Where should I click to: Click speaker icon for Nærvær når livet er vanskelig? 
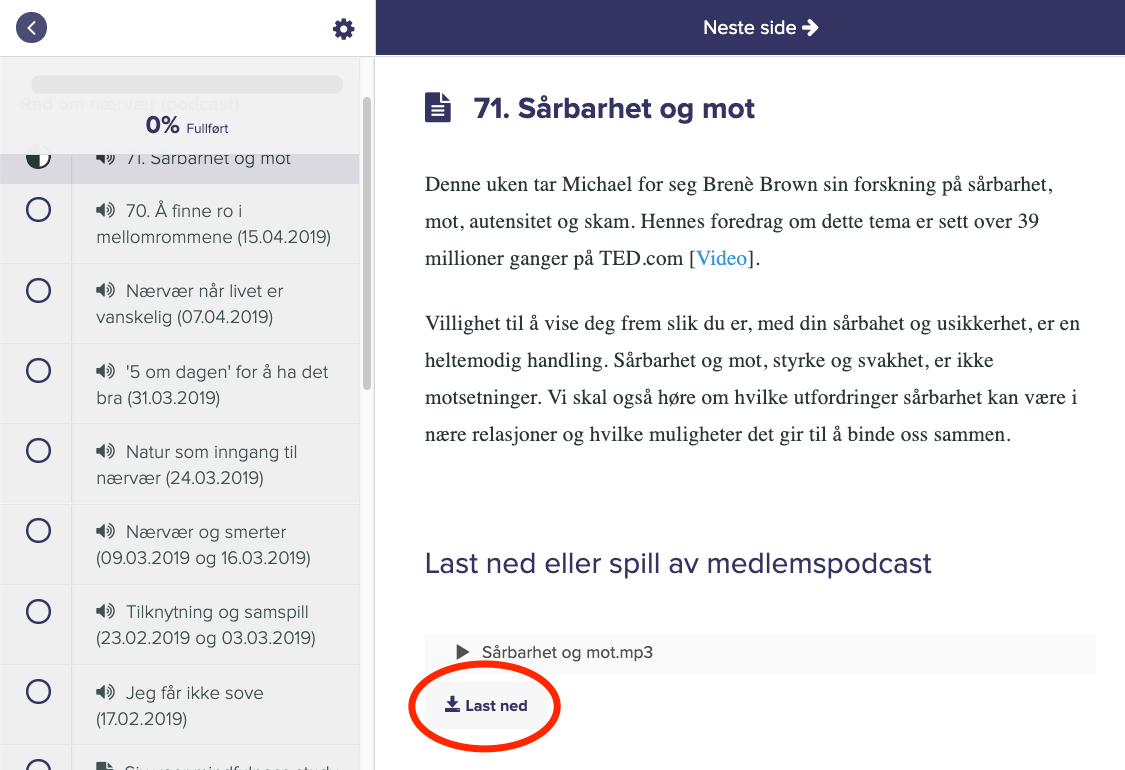point(105,290)
